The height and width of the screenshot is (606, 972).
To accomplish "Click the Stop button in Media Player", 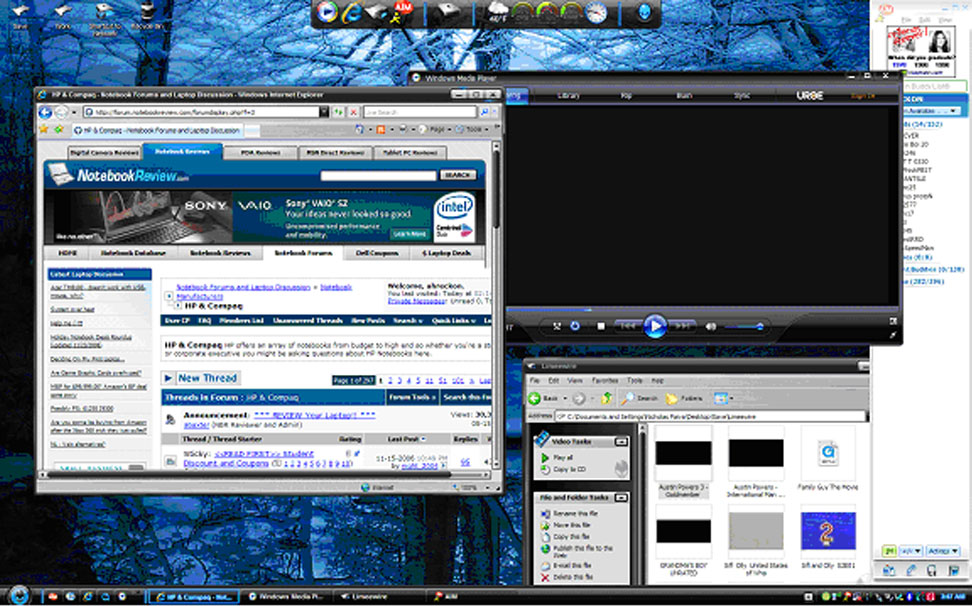I will point(601,326).
